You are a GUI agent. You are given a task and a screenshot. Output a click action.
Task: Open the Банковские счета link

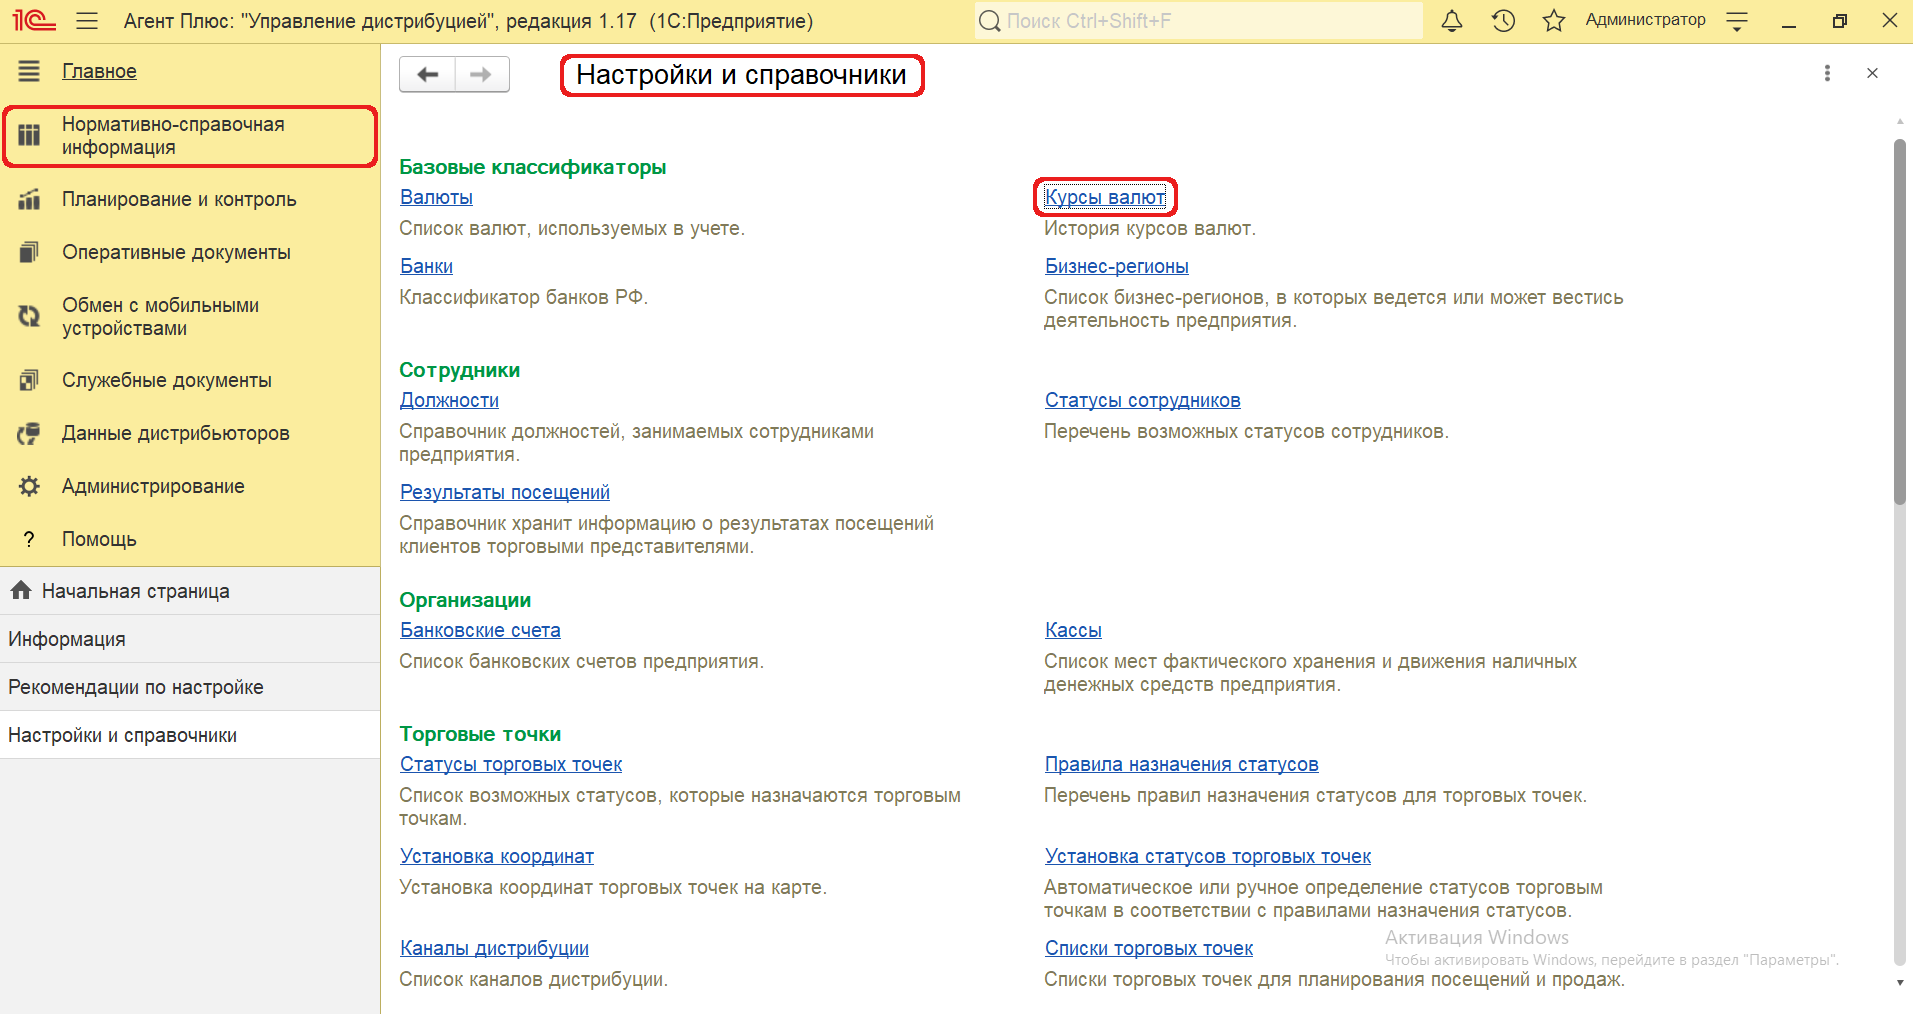[x=480, y=630]
